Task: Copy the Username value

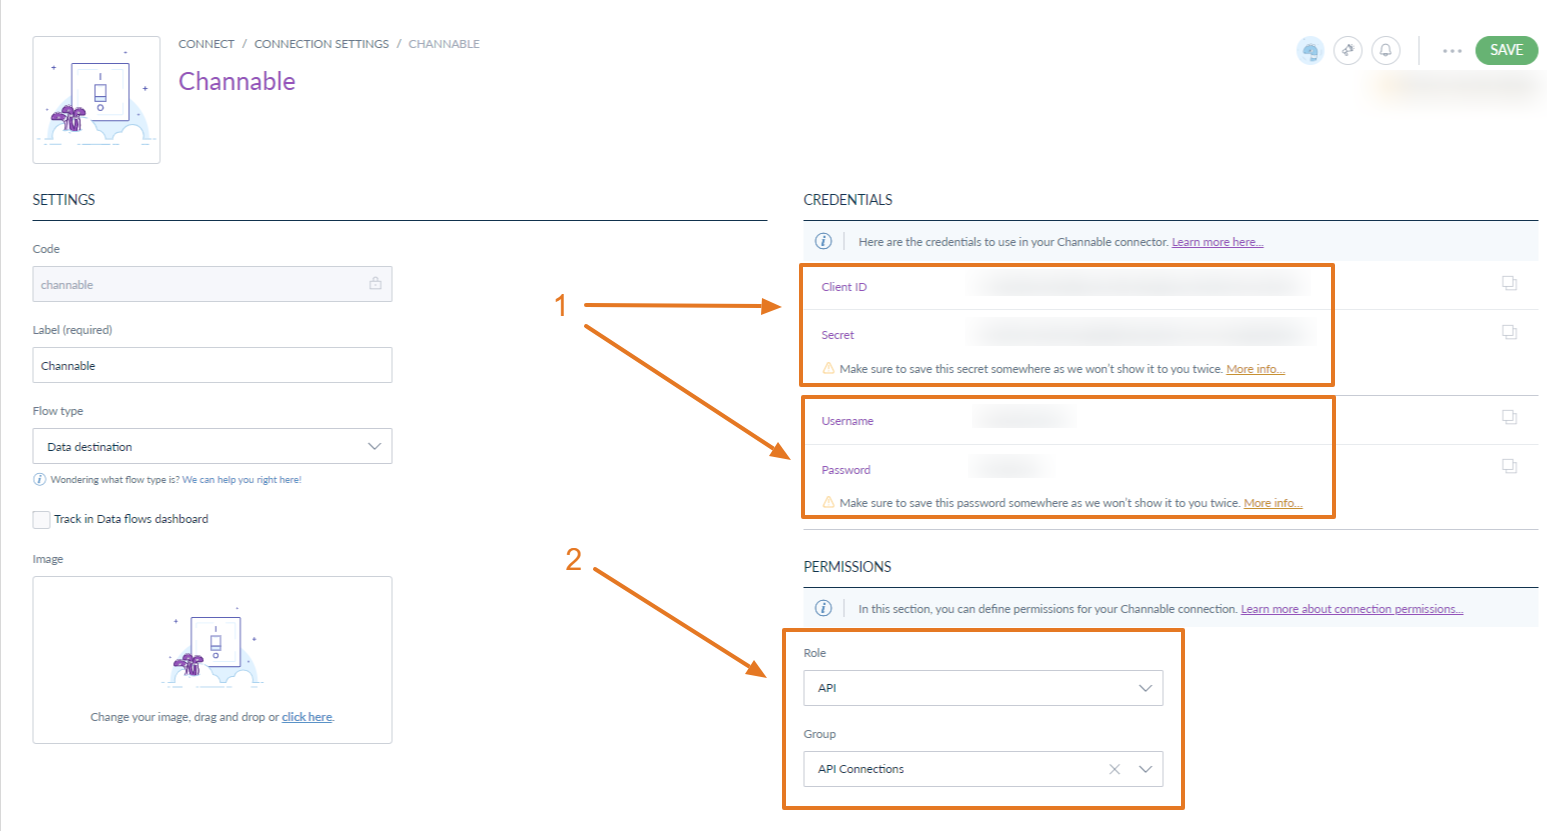Action: [x=1510, y=417]
